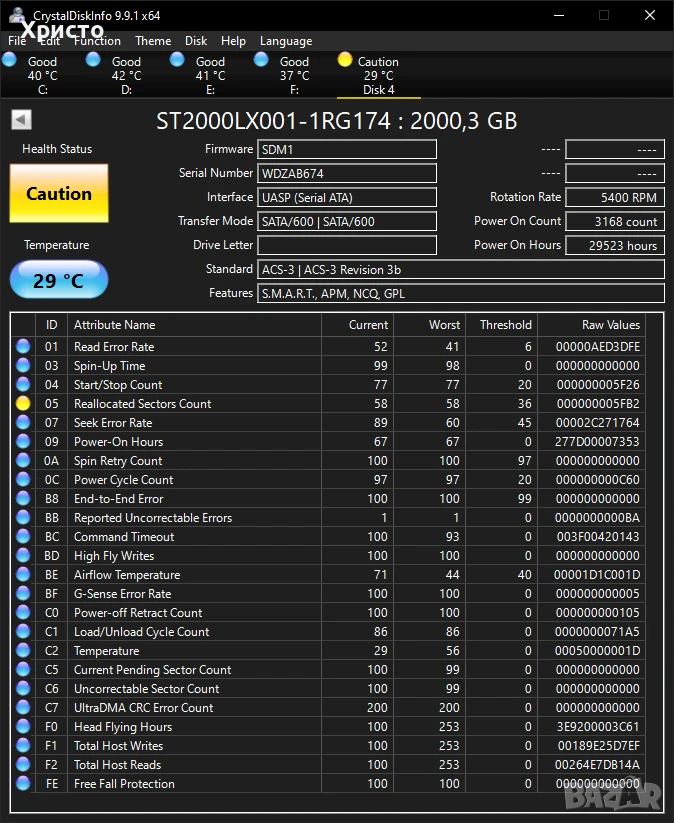The image size is (674, 823).
Task: Switch to disk F: Good 37 °C
Action: (x=294, y=75)
